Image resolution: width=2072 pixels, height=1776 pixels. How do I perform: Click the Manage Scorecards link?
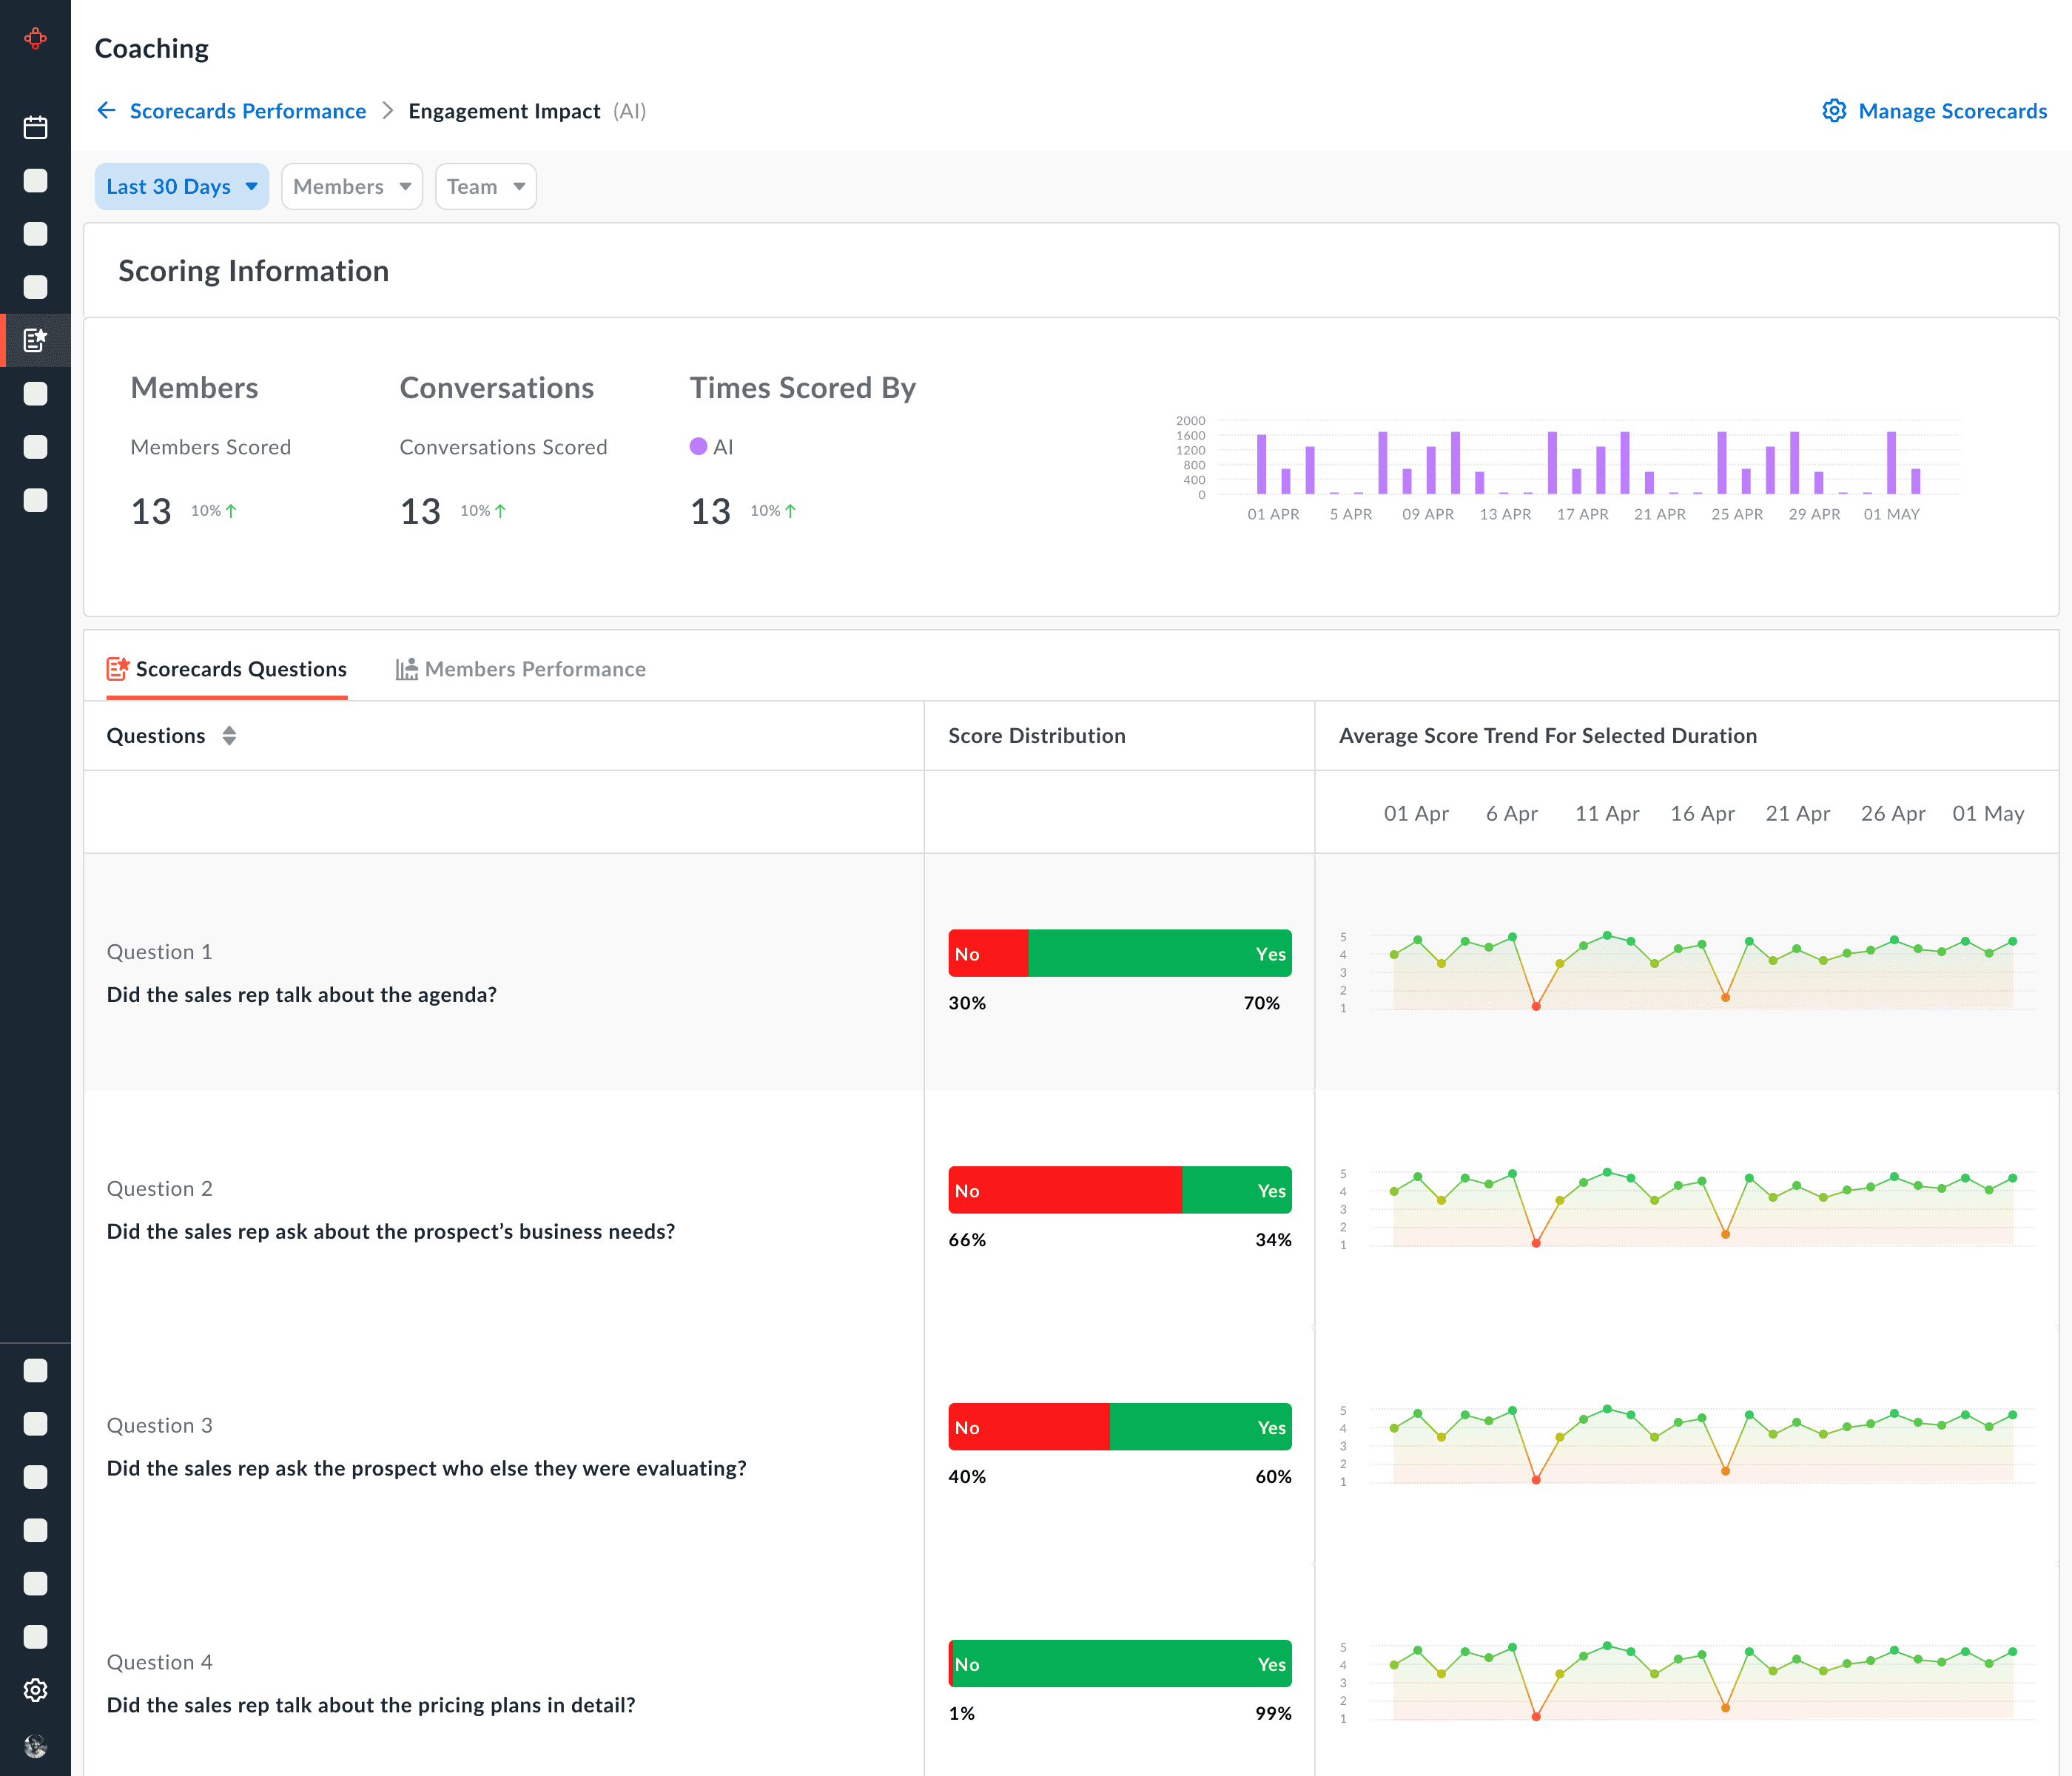(1951, 111)
